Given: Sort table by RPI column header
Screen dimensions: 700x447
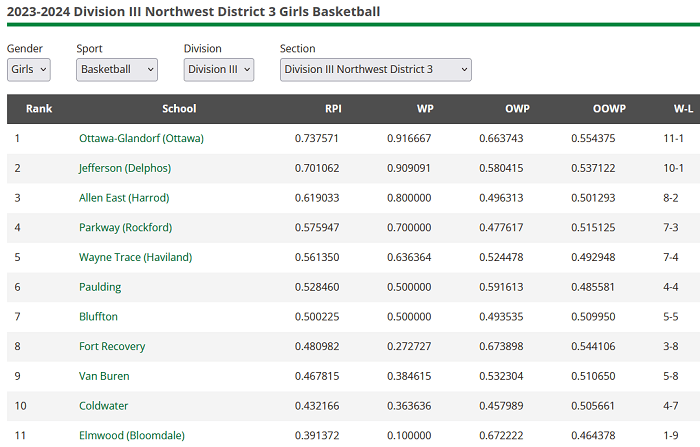Looking at the screenshot, I should tap(332, 109).
